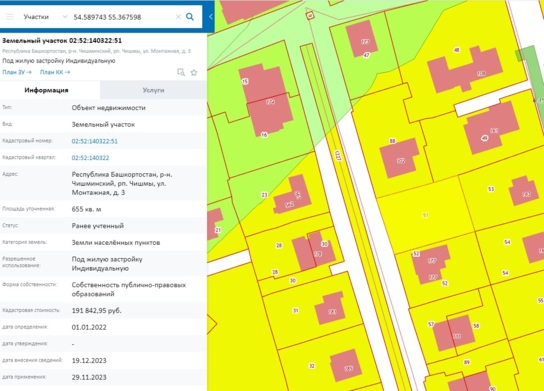Open cadastral quarter link 02:52:140322

(90, 158)
